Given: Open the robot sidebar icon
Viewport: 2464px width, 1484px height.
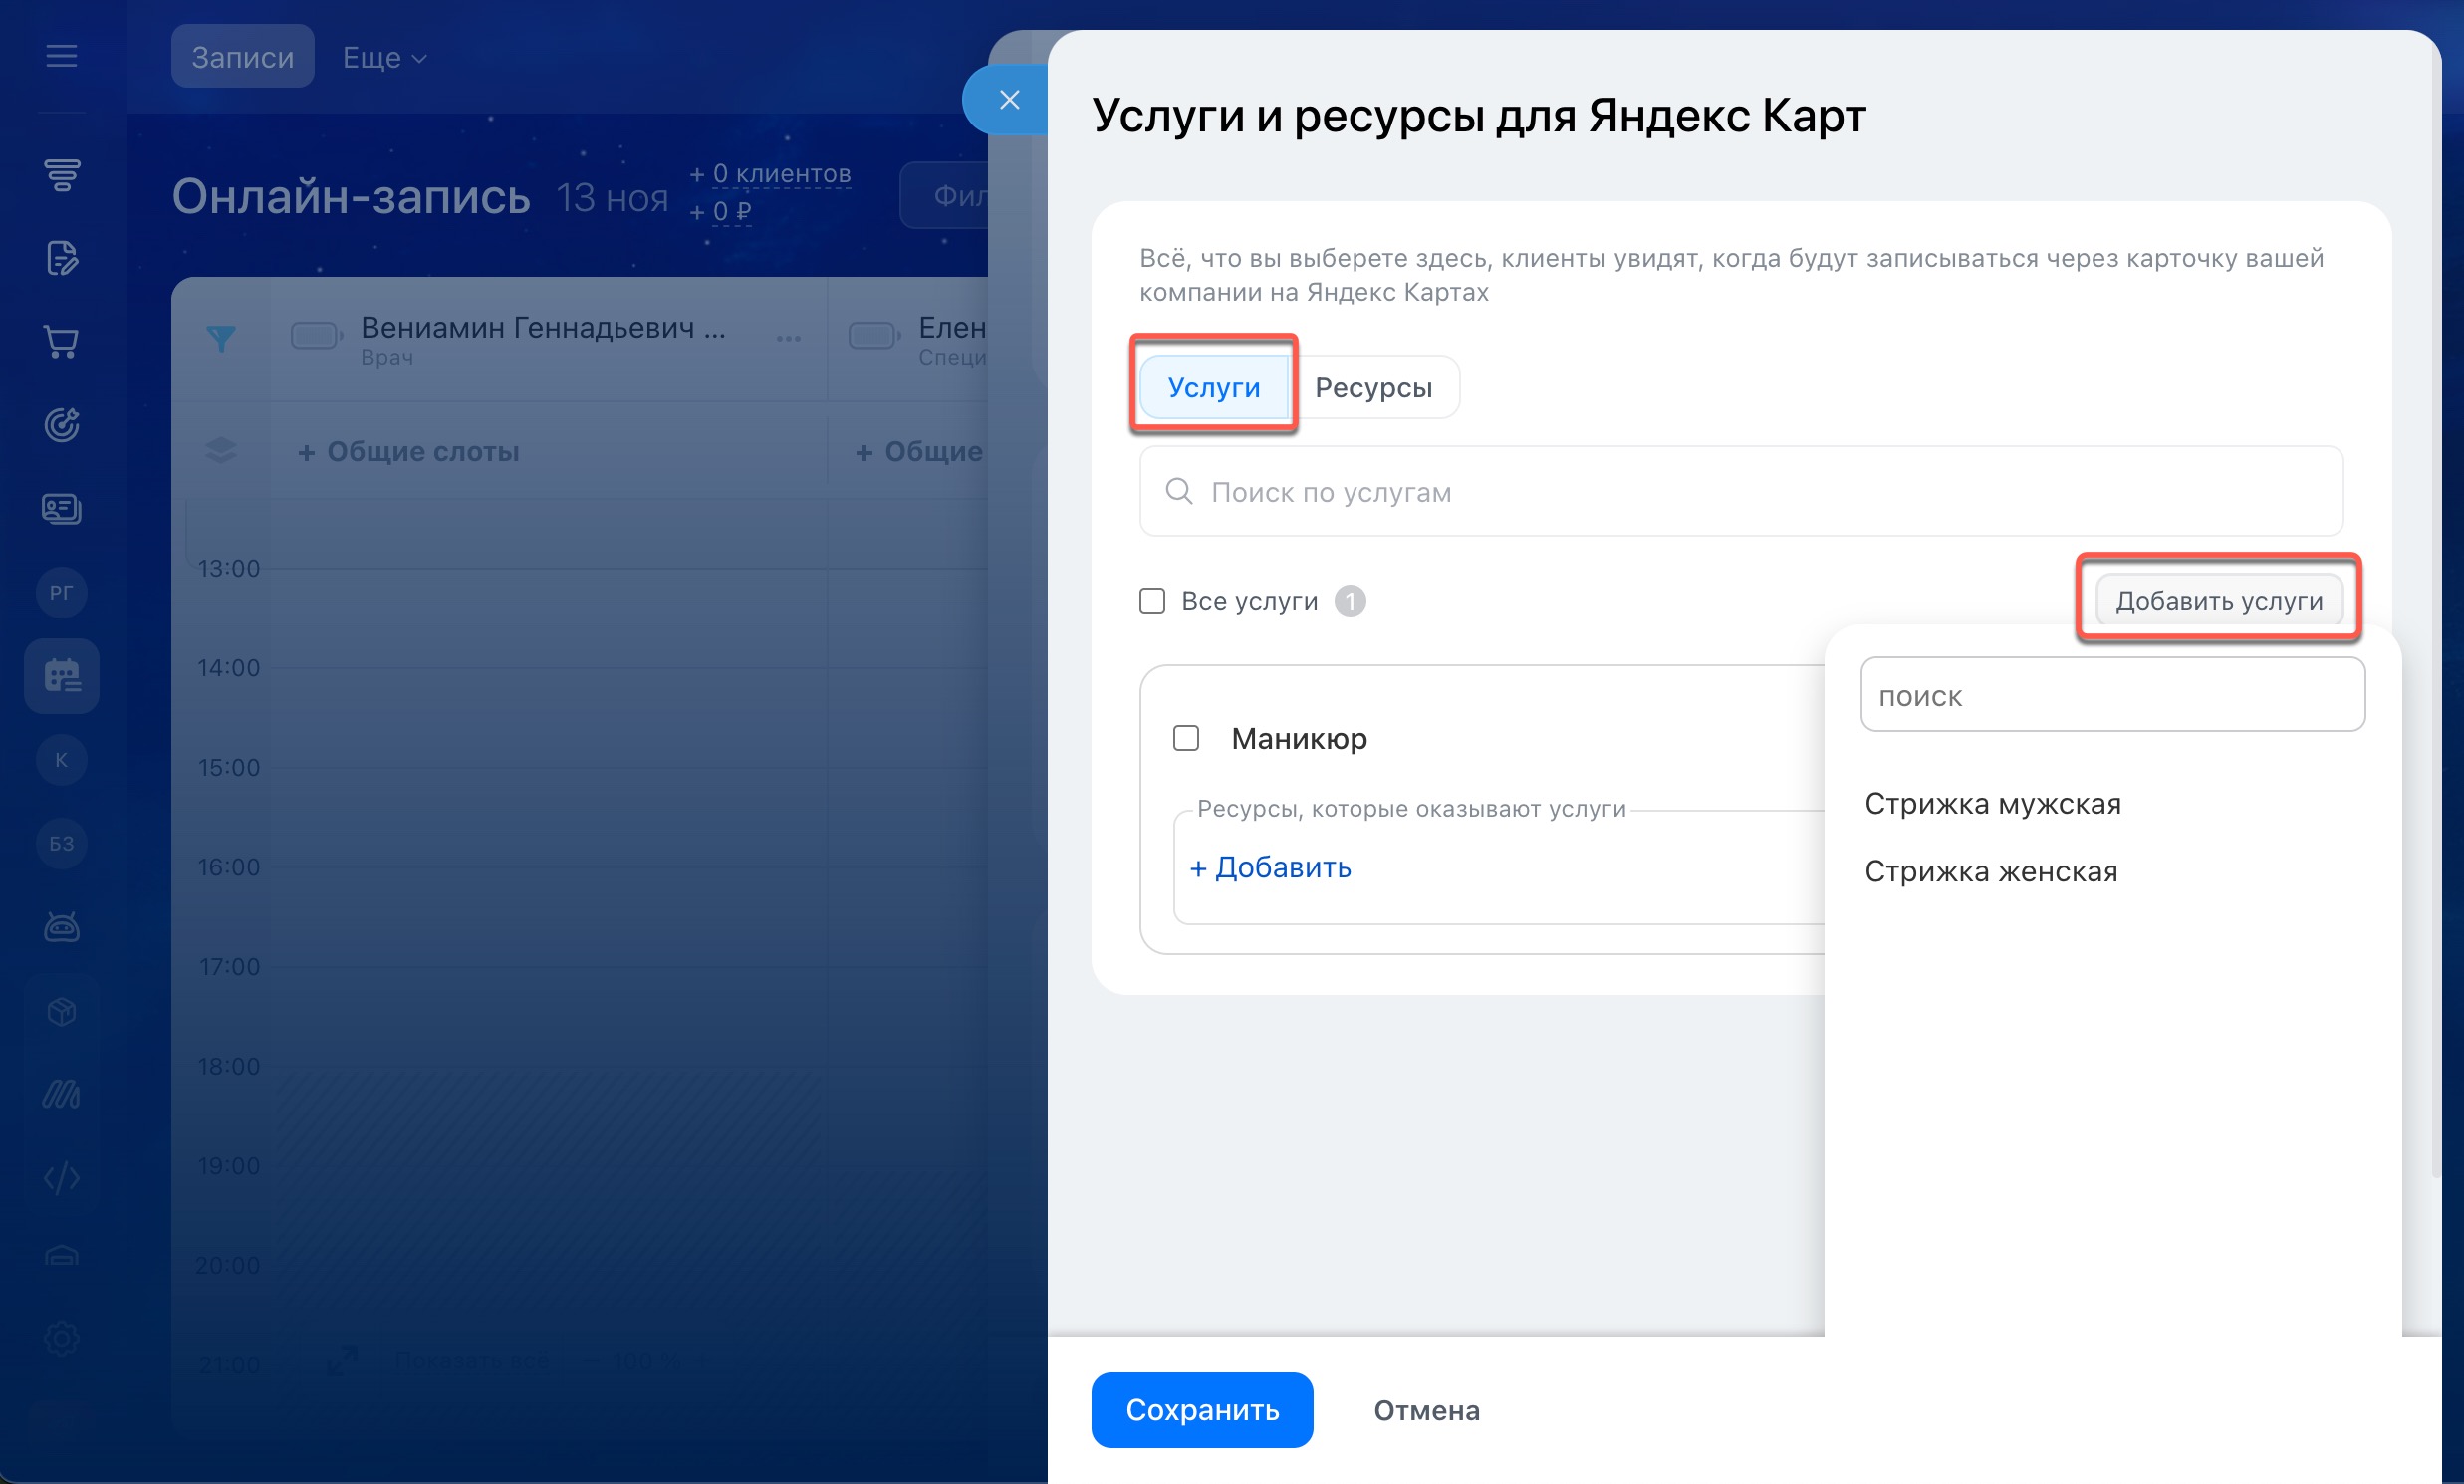Looking at the screenshot, I should [x=61, y=927].
